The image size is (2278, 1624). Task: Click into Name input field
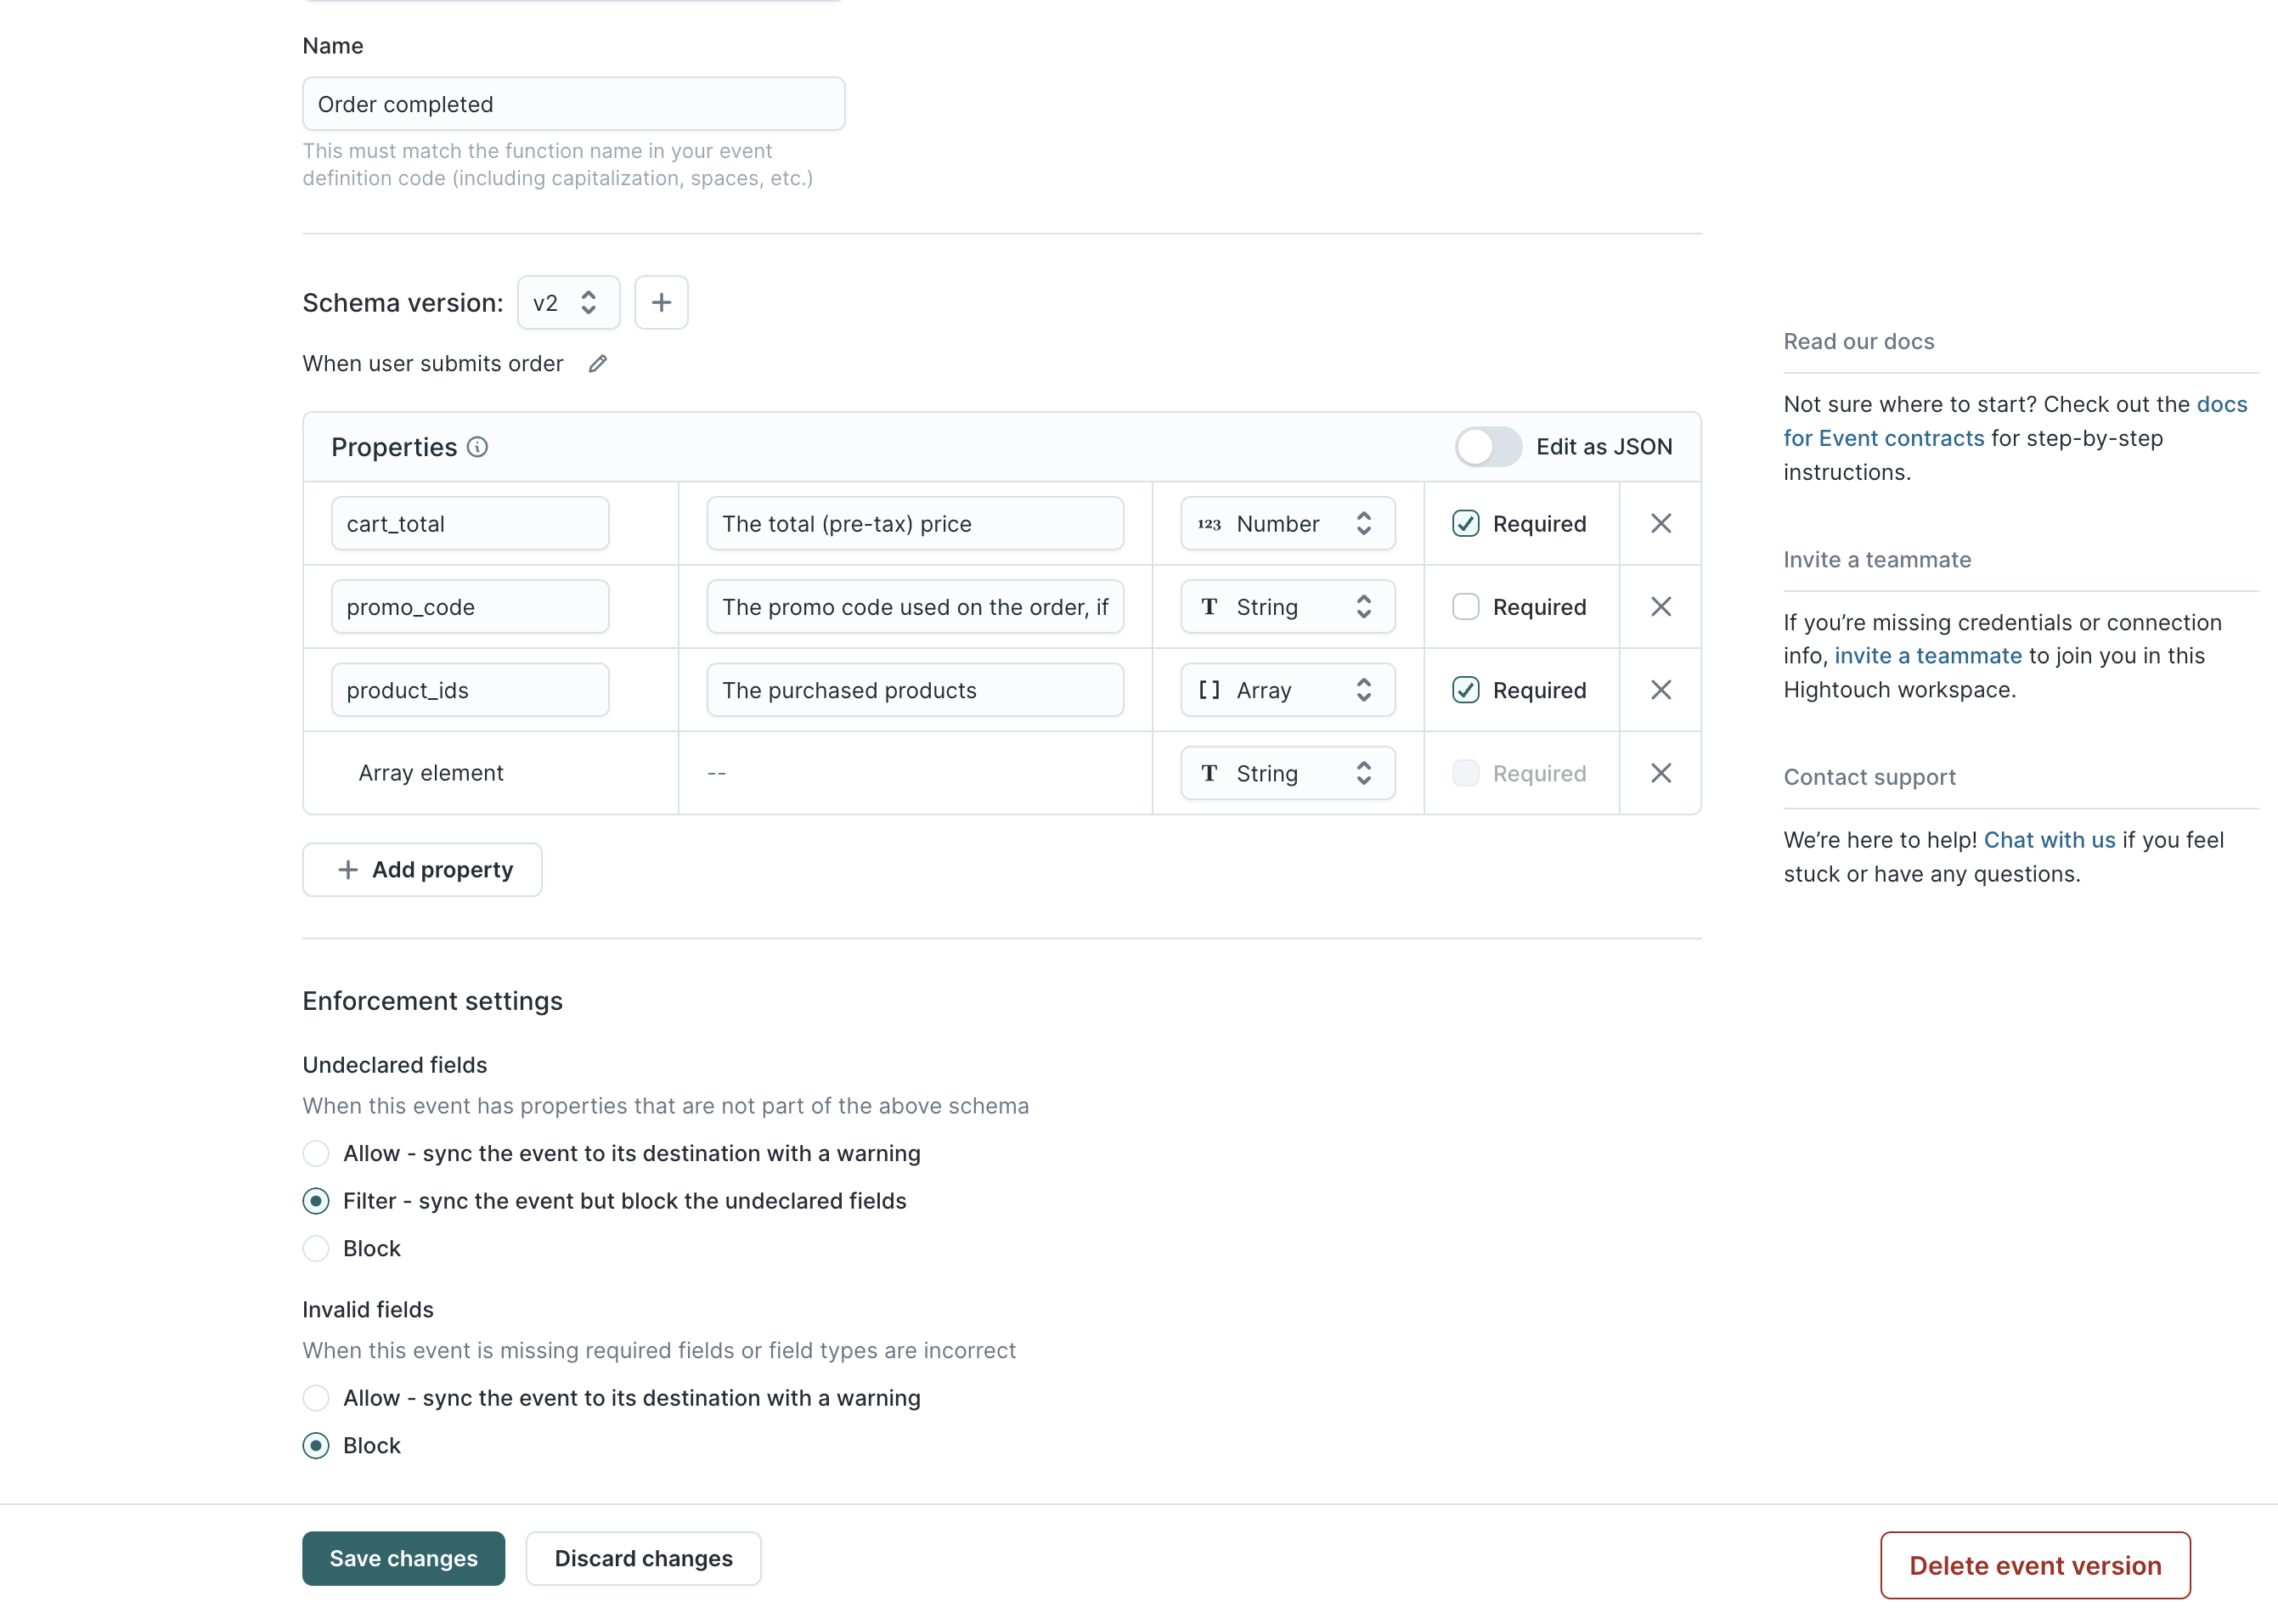point(573,102)
